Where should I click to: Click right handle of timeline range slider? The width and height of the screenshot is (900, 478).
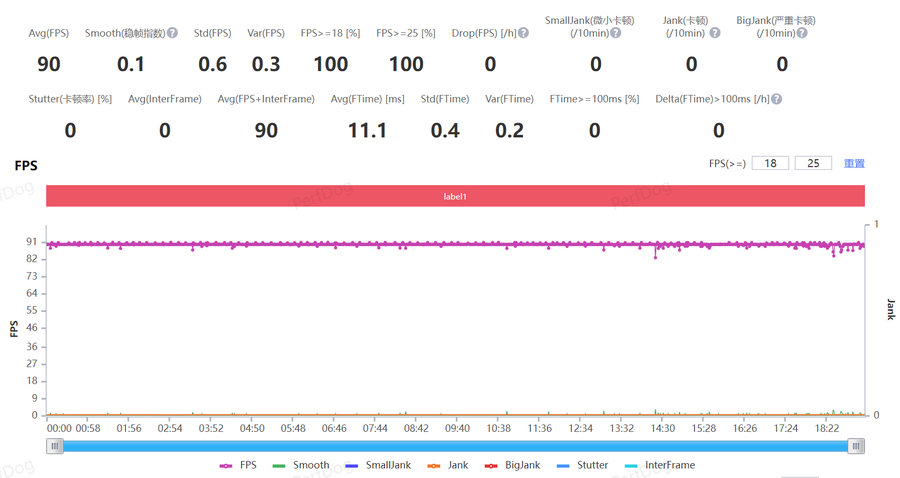(856, 446)
